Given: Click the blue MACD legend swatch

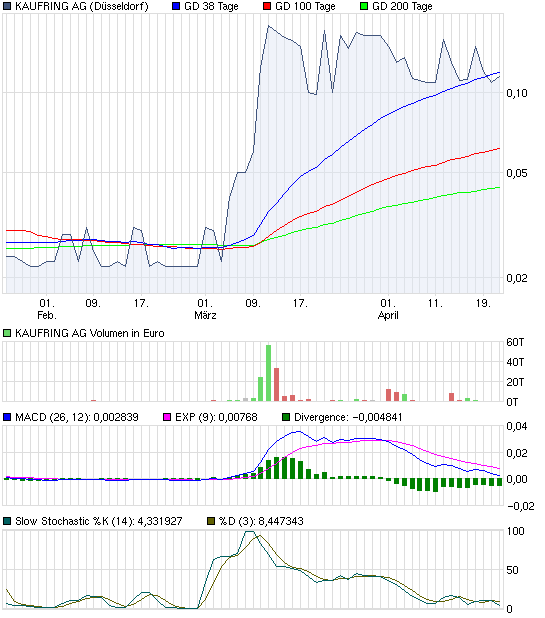Looking at the screenshot, I should [7, 417].
